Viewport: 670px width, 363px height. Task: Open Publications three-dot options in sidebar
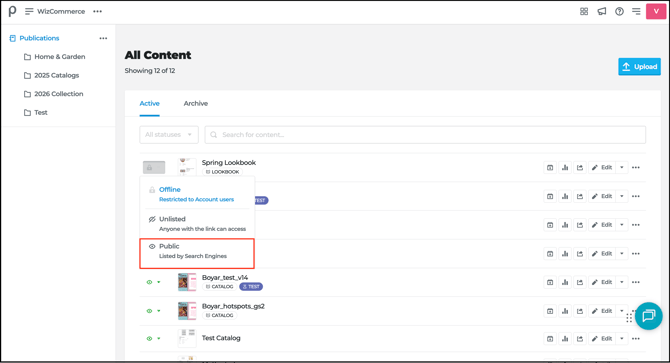coord(103,38)
